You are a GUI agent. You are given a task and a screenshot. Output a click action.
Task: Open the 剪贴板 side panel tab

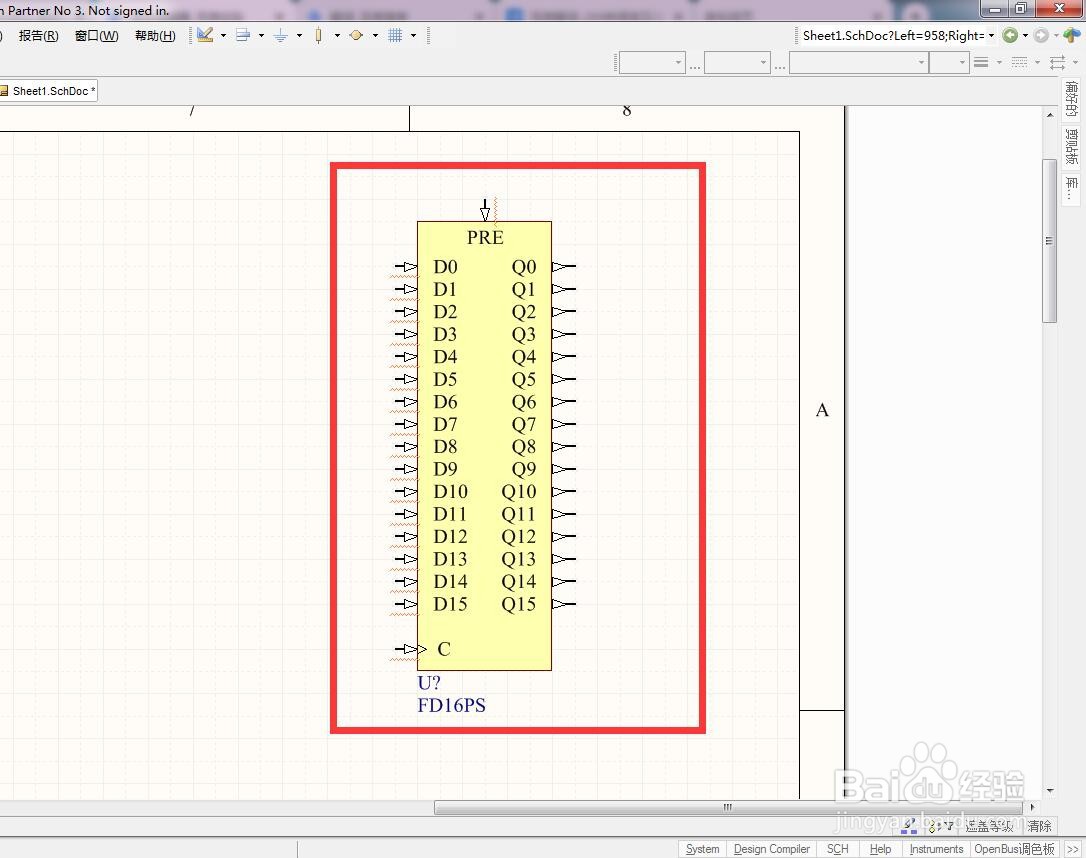pos(1071,146)
